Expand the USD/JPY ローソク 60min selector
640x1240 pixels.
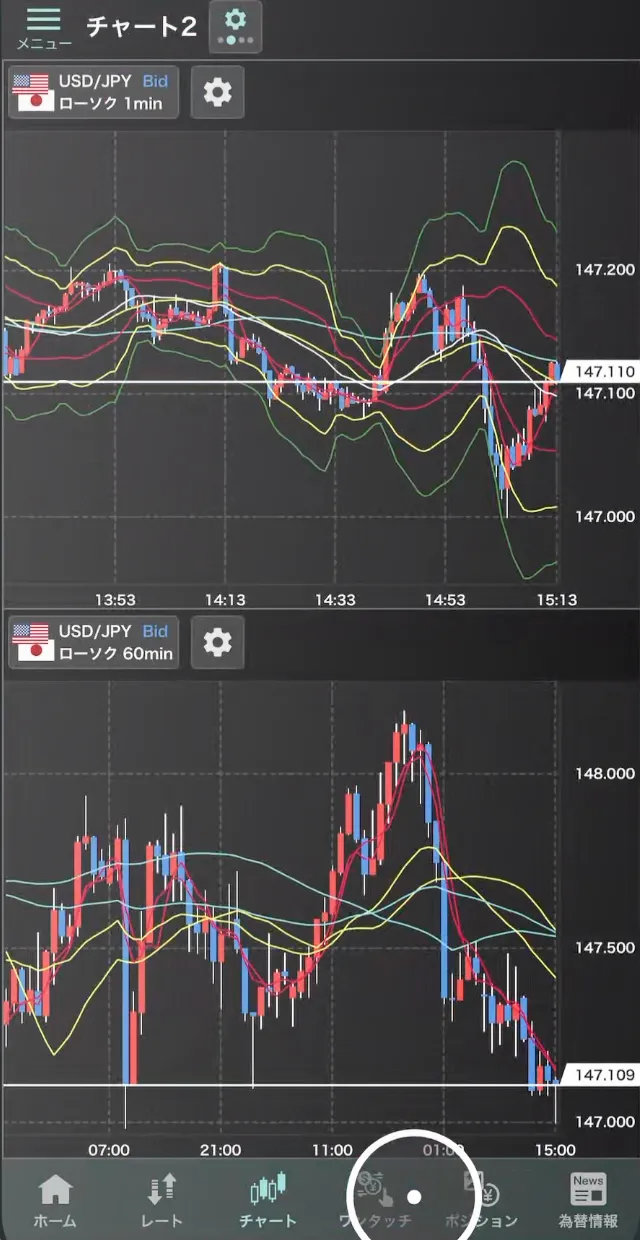click(94, 643)
